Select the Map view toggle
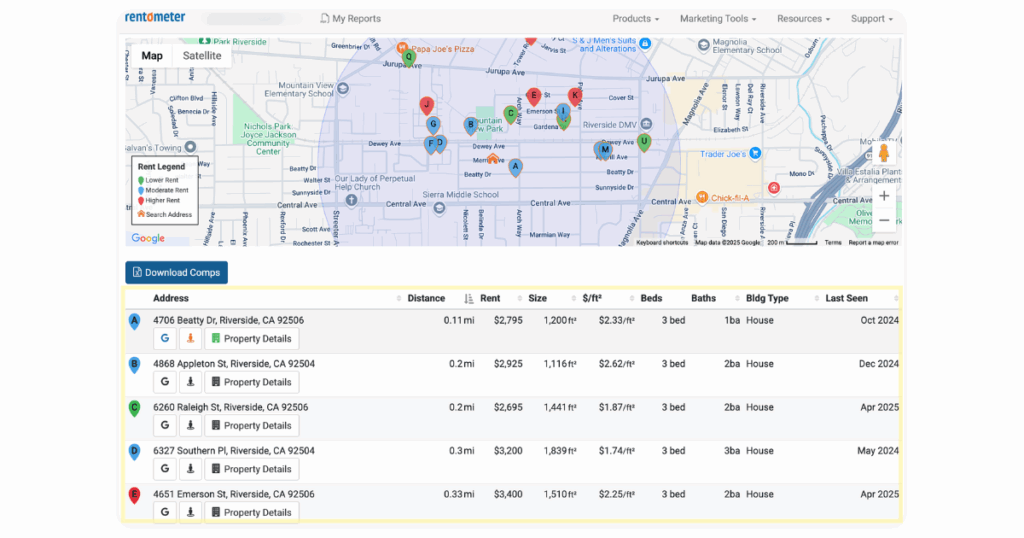Image resolution: width=1024 pixels, height=538 pixels. (152, 56)
